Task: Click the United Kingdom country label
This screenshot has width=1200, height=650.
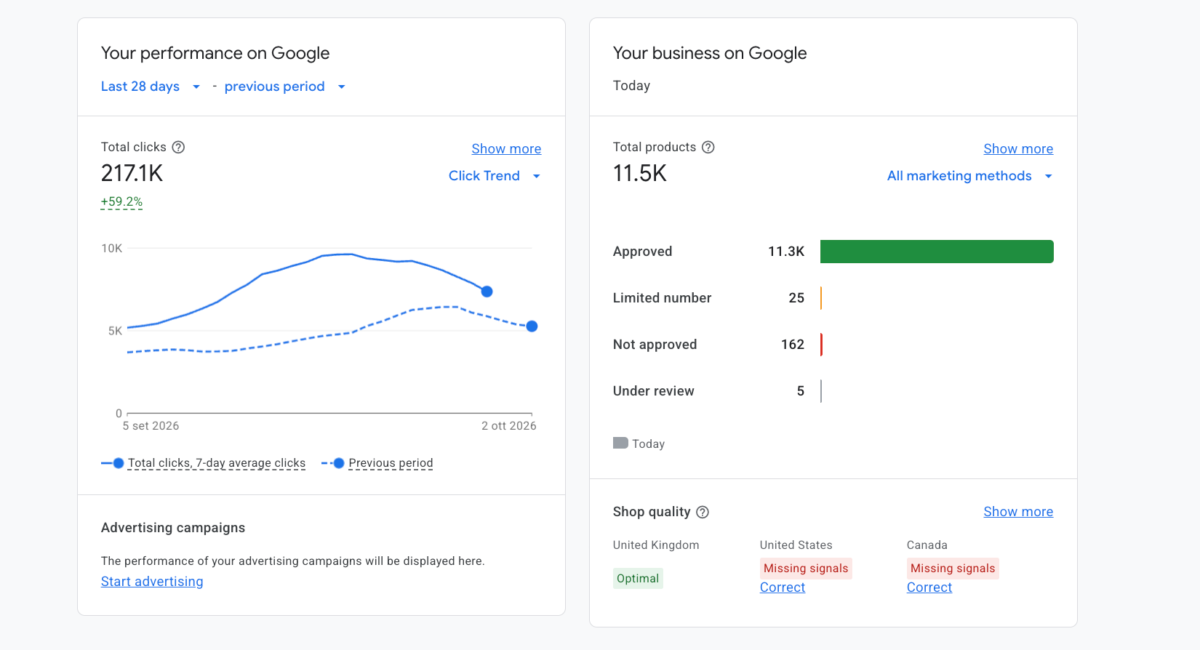Action: click(x=656, y=545)
